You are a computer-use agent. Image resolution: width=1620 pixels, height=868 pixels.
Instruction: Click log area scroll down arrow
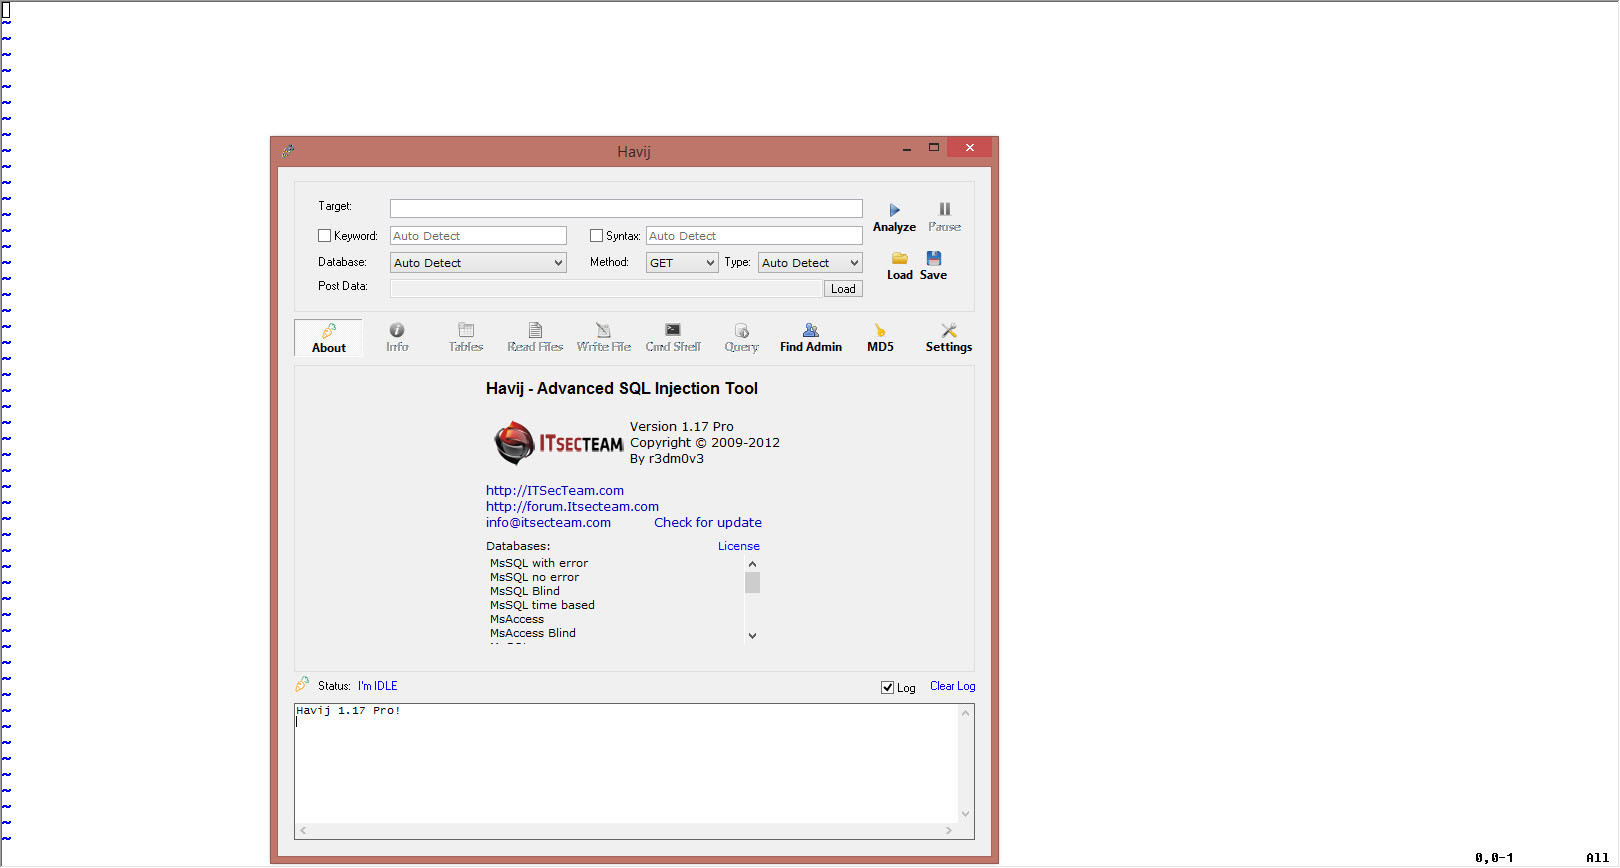coord(965,814)
